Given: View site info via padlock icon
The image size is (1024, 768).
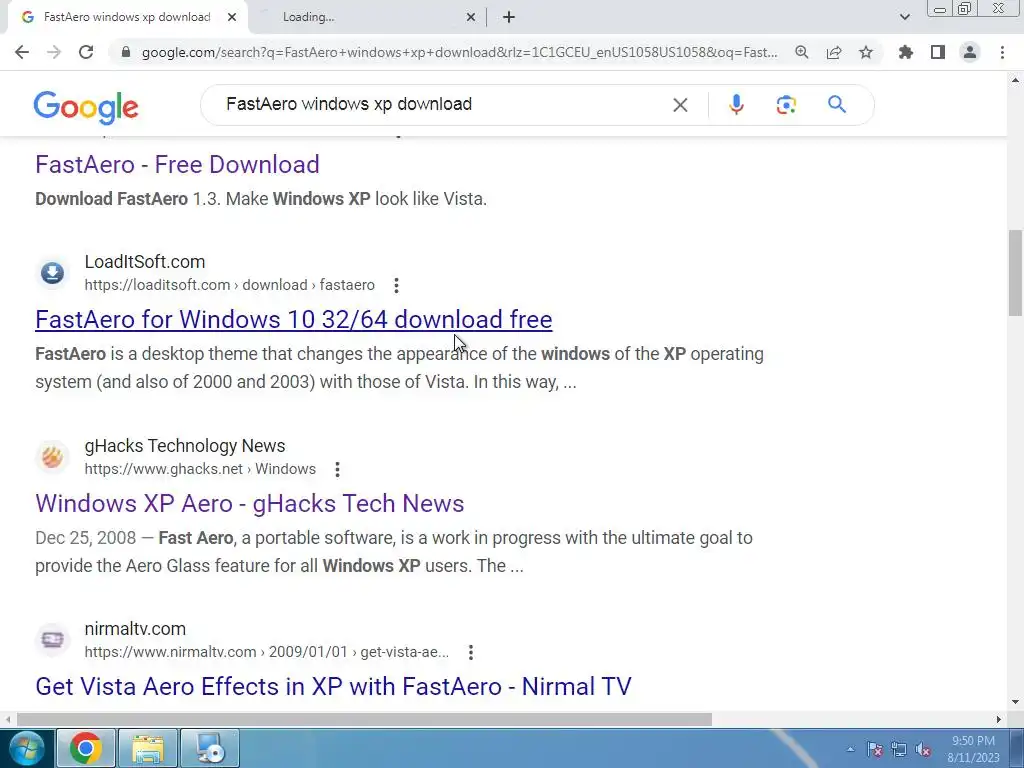Looking at the screenshot, I should [126, 52].
